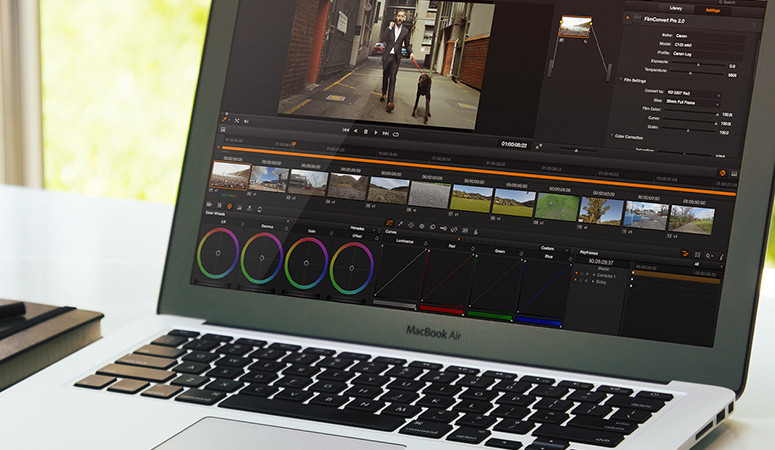This screenshot has width=775, height=450.
Task: Select the last clip thumbnail numbered 12
Action: [x=691, y=220]
